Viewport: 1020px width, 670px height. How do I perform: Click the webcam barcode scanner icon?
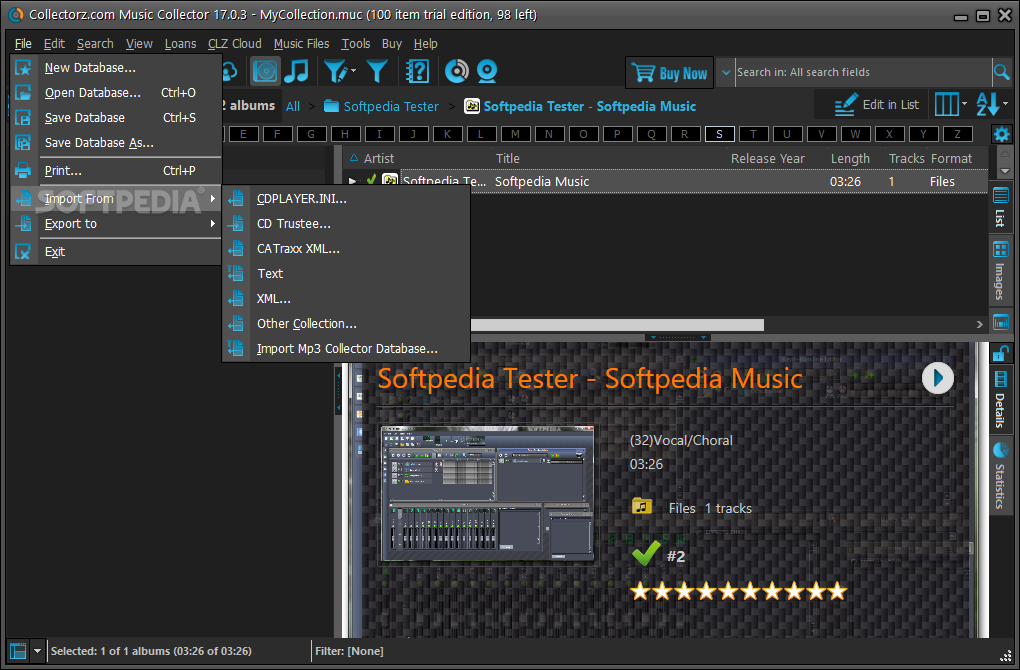click(487, 72)
